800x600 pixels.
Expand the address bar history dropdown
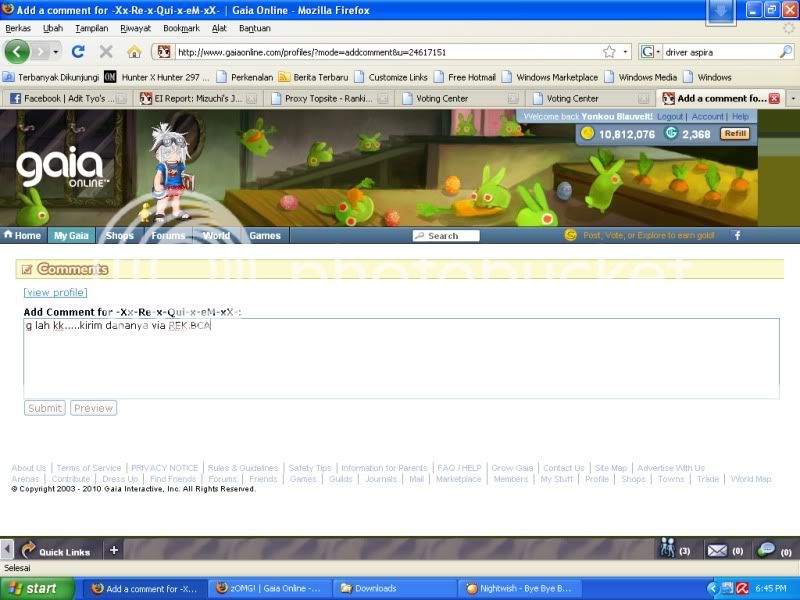(x=626, y=52)
